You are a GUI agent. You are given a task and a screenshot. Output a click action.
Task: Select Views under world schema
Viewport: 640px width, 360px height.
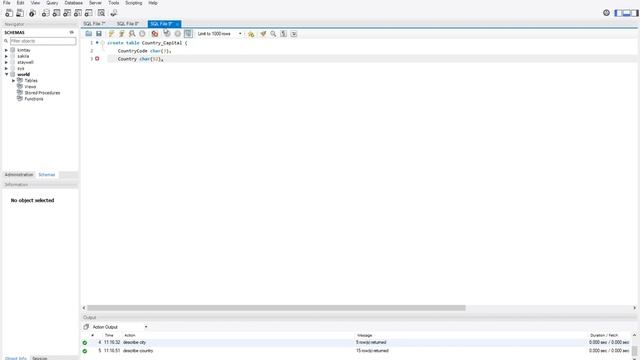[x=30, y=87]
